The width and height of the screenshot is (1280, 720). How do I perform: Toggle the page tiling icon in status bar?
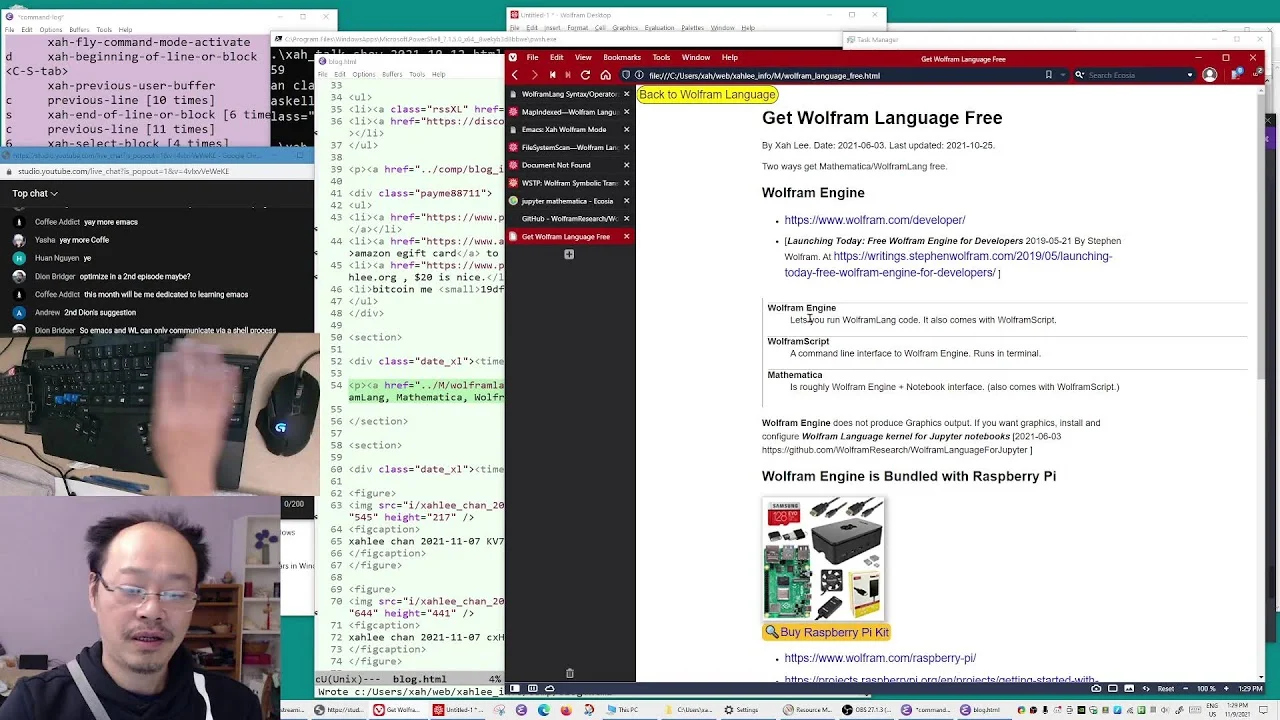[x=1112, y=688]
